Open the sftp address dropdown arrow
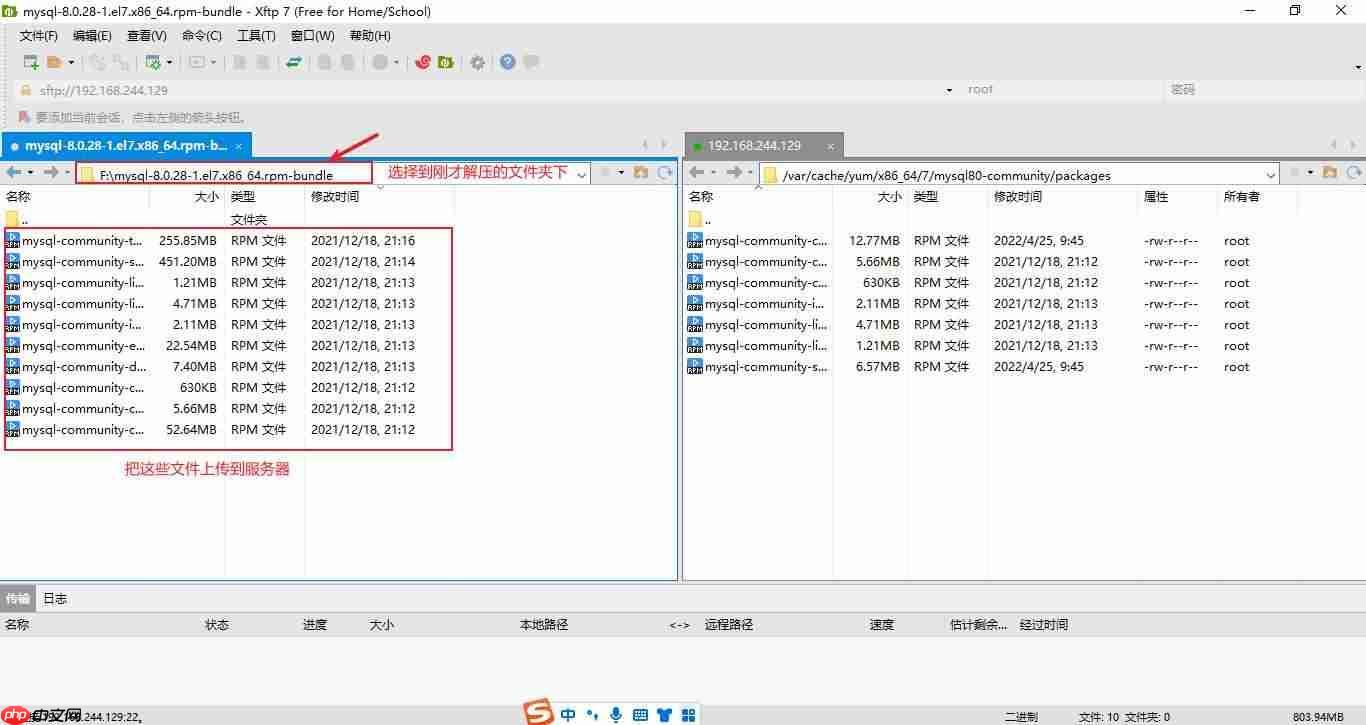This screenshot has height=725, width=1366. click(x=947, y=89)
